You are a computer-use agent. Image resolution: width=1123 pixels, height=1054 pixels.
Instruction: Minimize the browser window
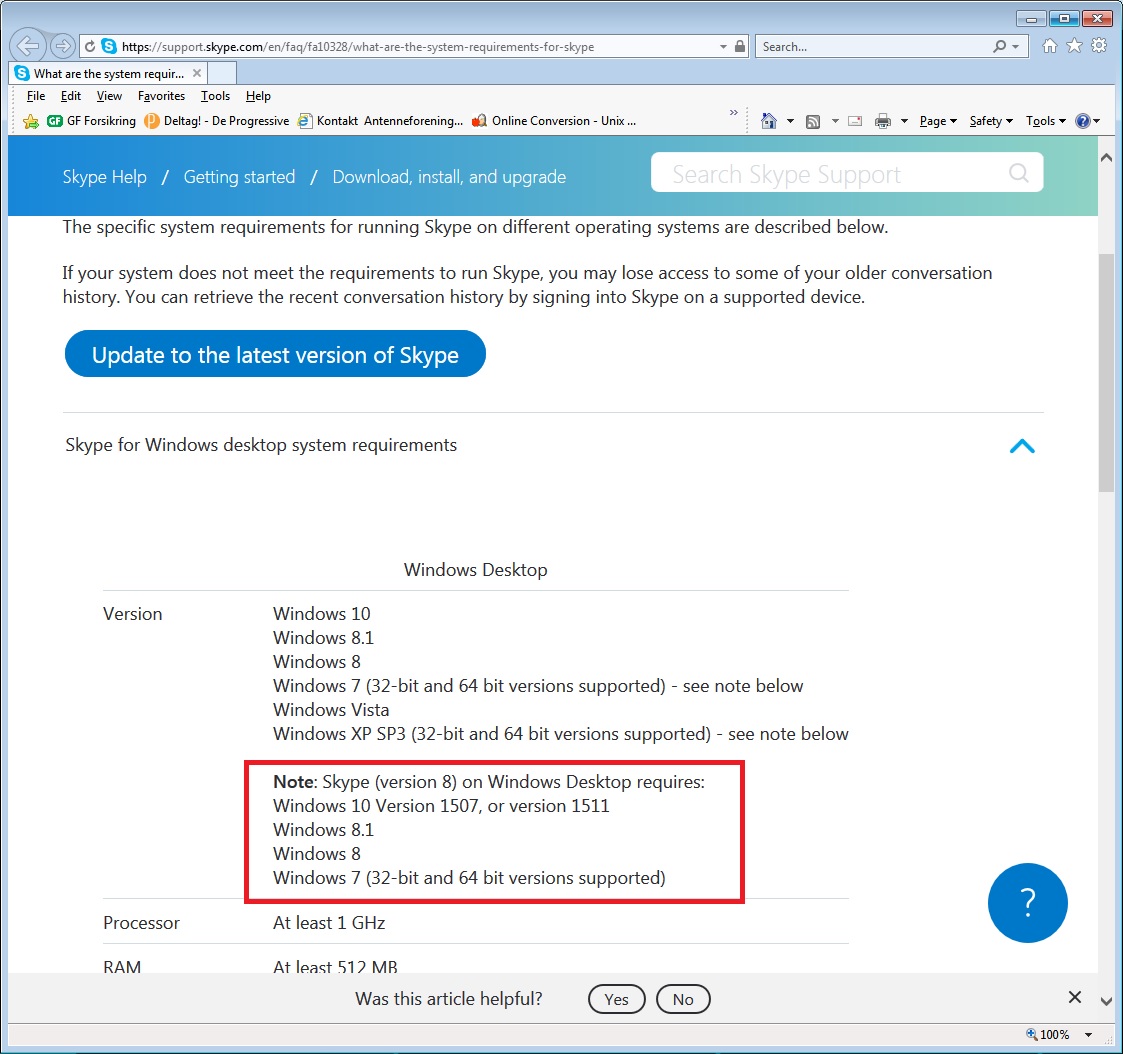[1031, 19]
